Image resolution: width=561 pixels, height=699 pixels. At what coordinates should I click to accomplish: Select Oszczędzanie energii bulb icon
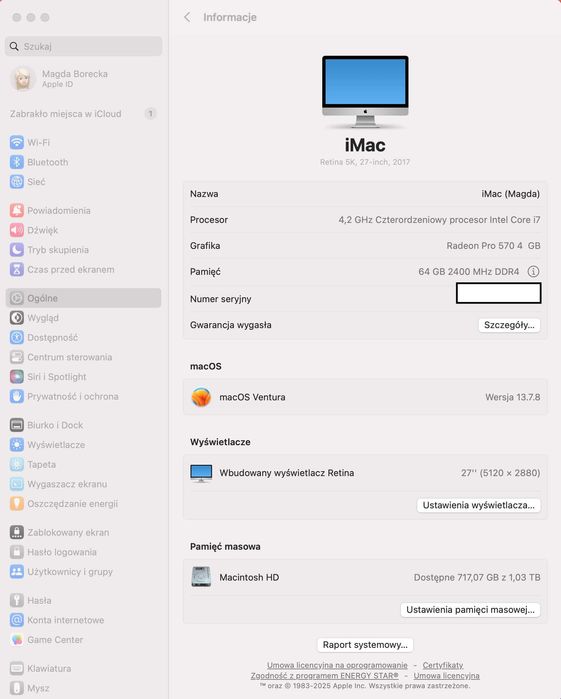pyautogui.click(x=16, y=503)
